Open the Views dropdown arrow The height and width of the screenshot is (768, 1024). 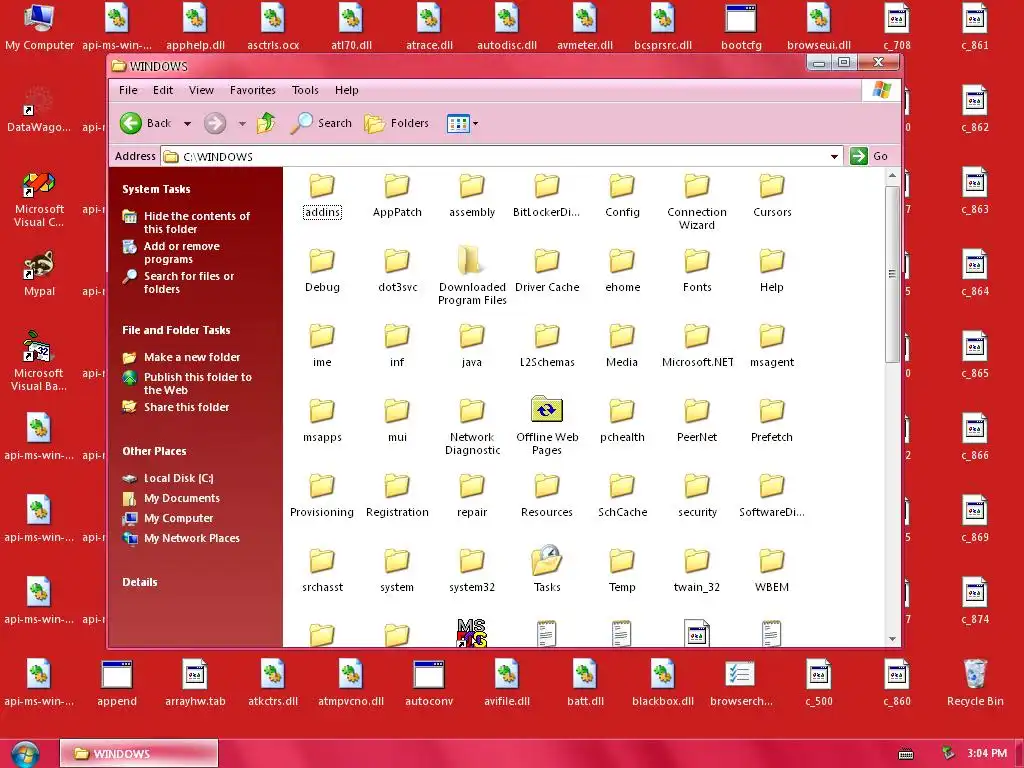(x=475, y=123)
